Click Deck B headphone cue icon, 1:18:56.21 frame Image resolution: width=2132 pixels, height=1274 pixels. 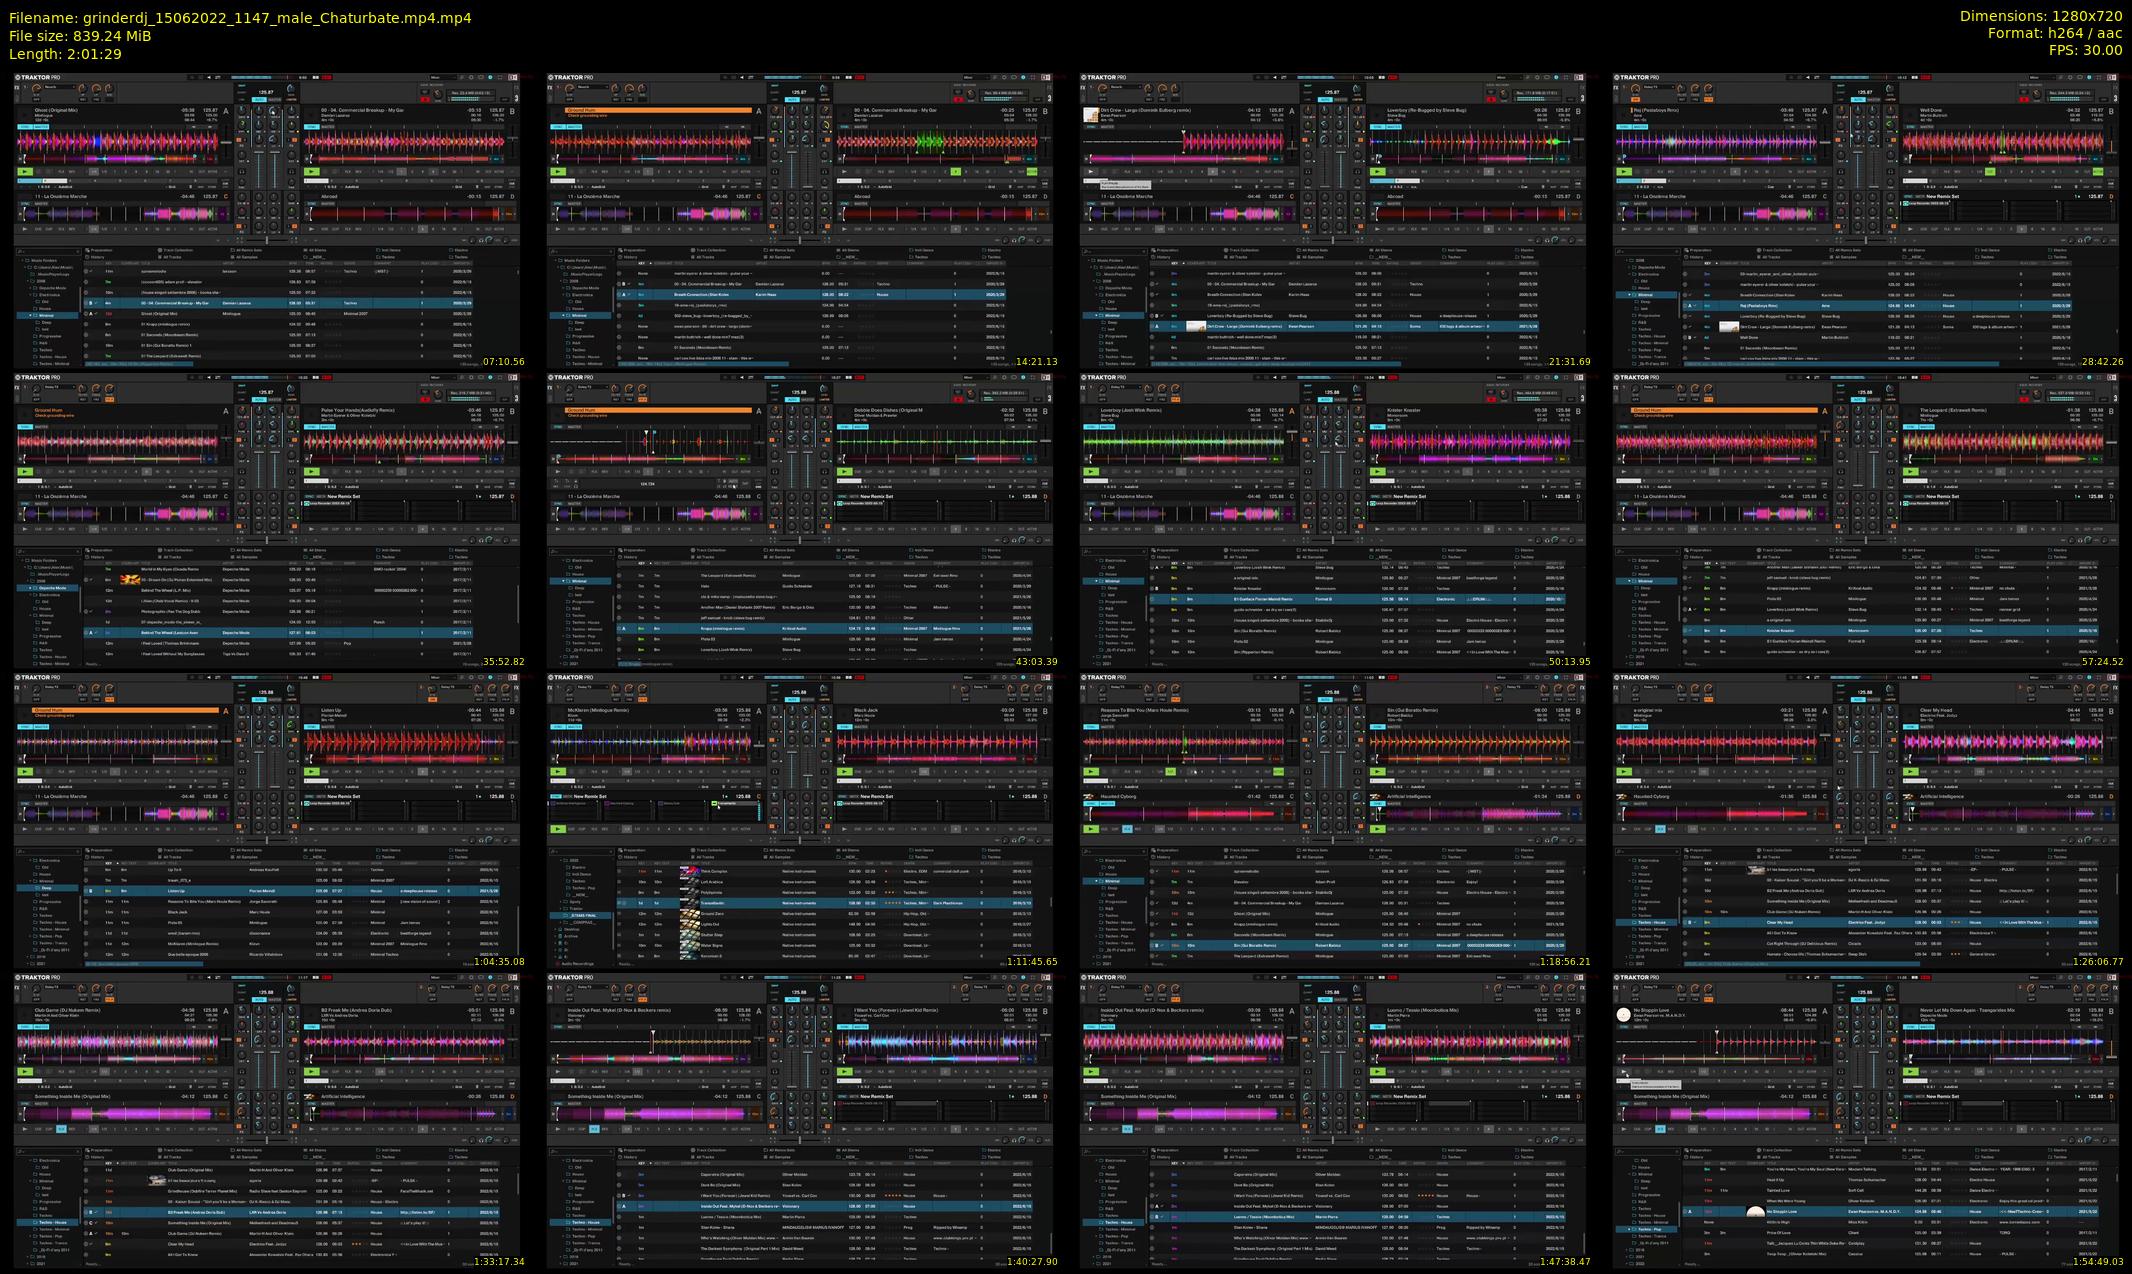1357,772
